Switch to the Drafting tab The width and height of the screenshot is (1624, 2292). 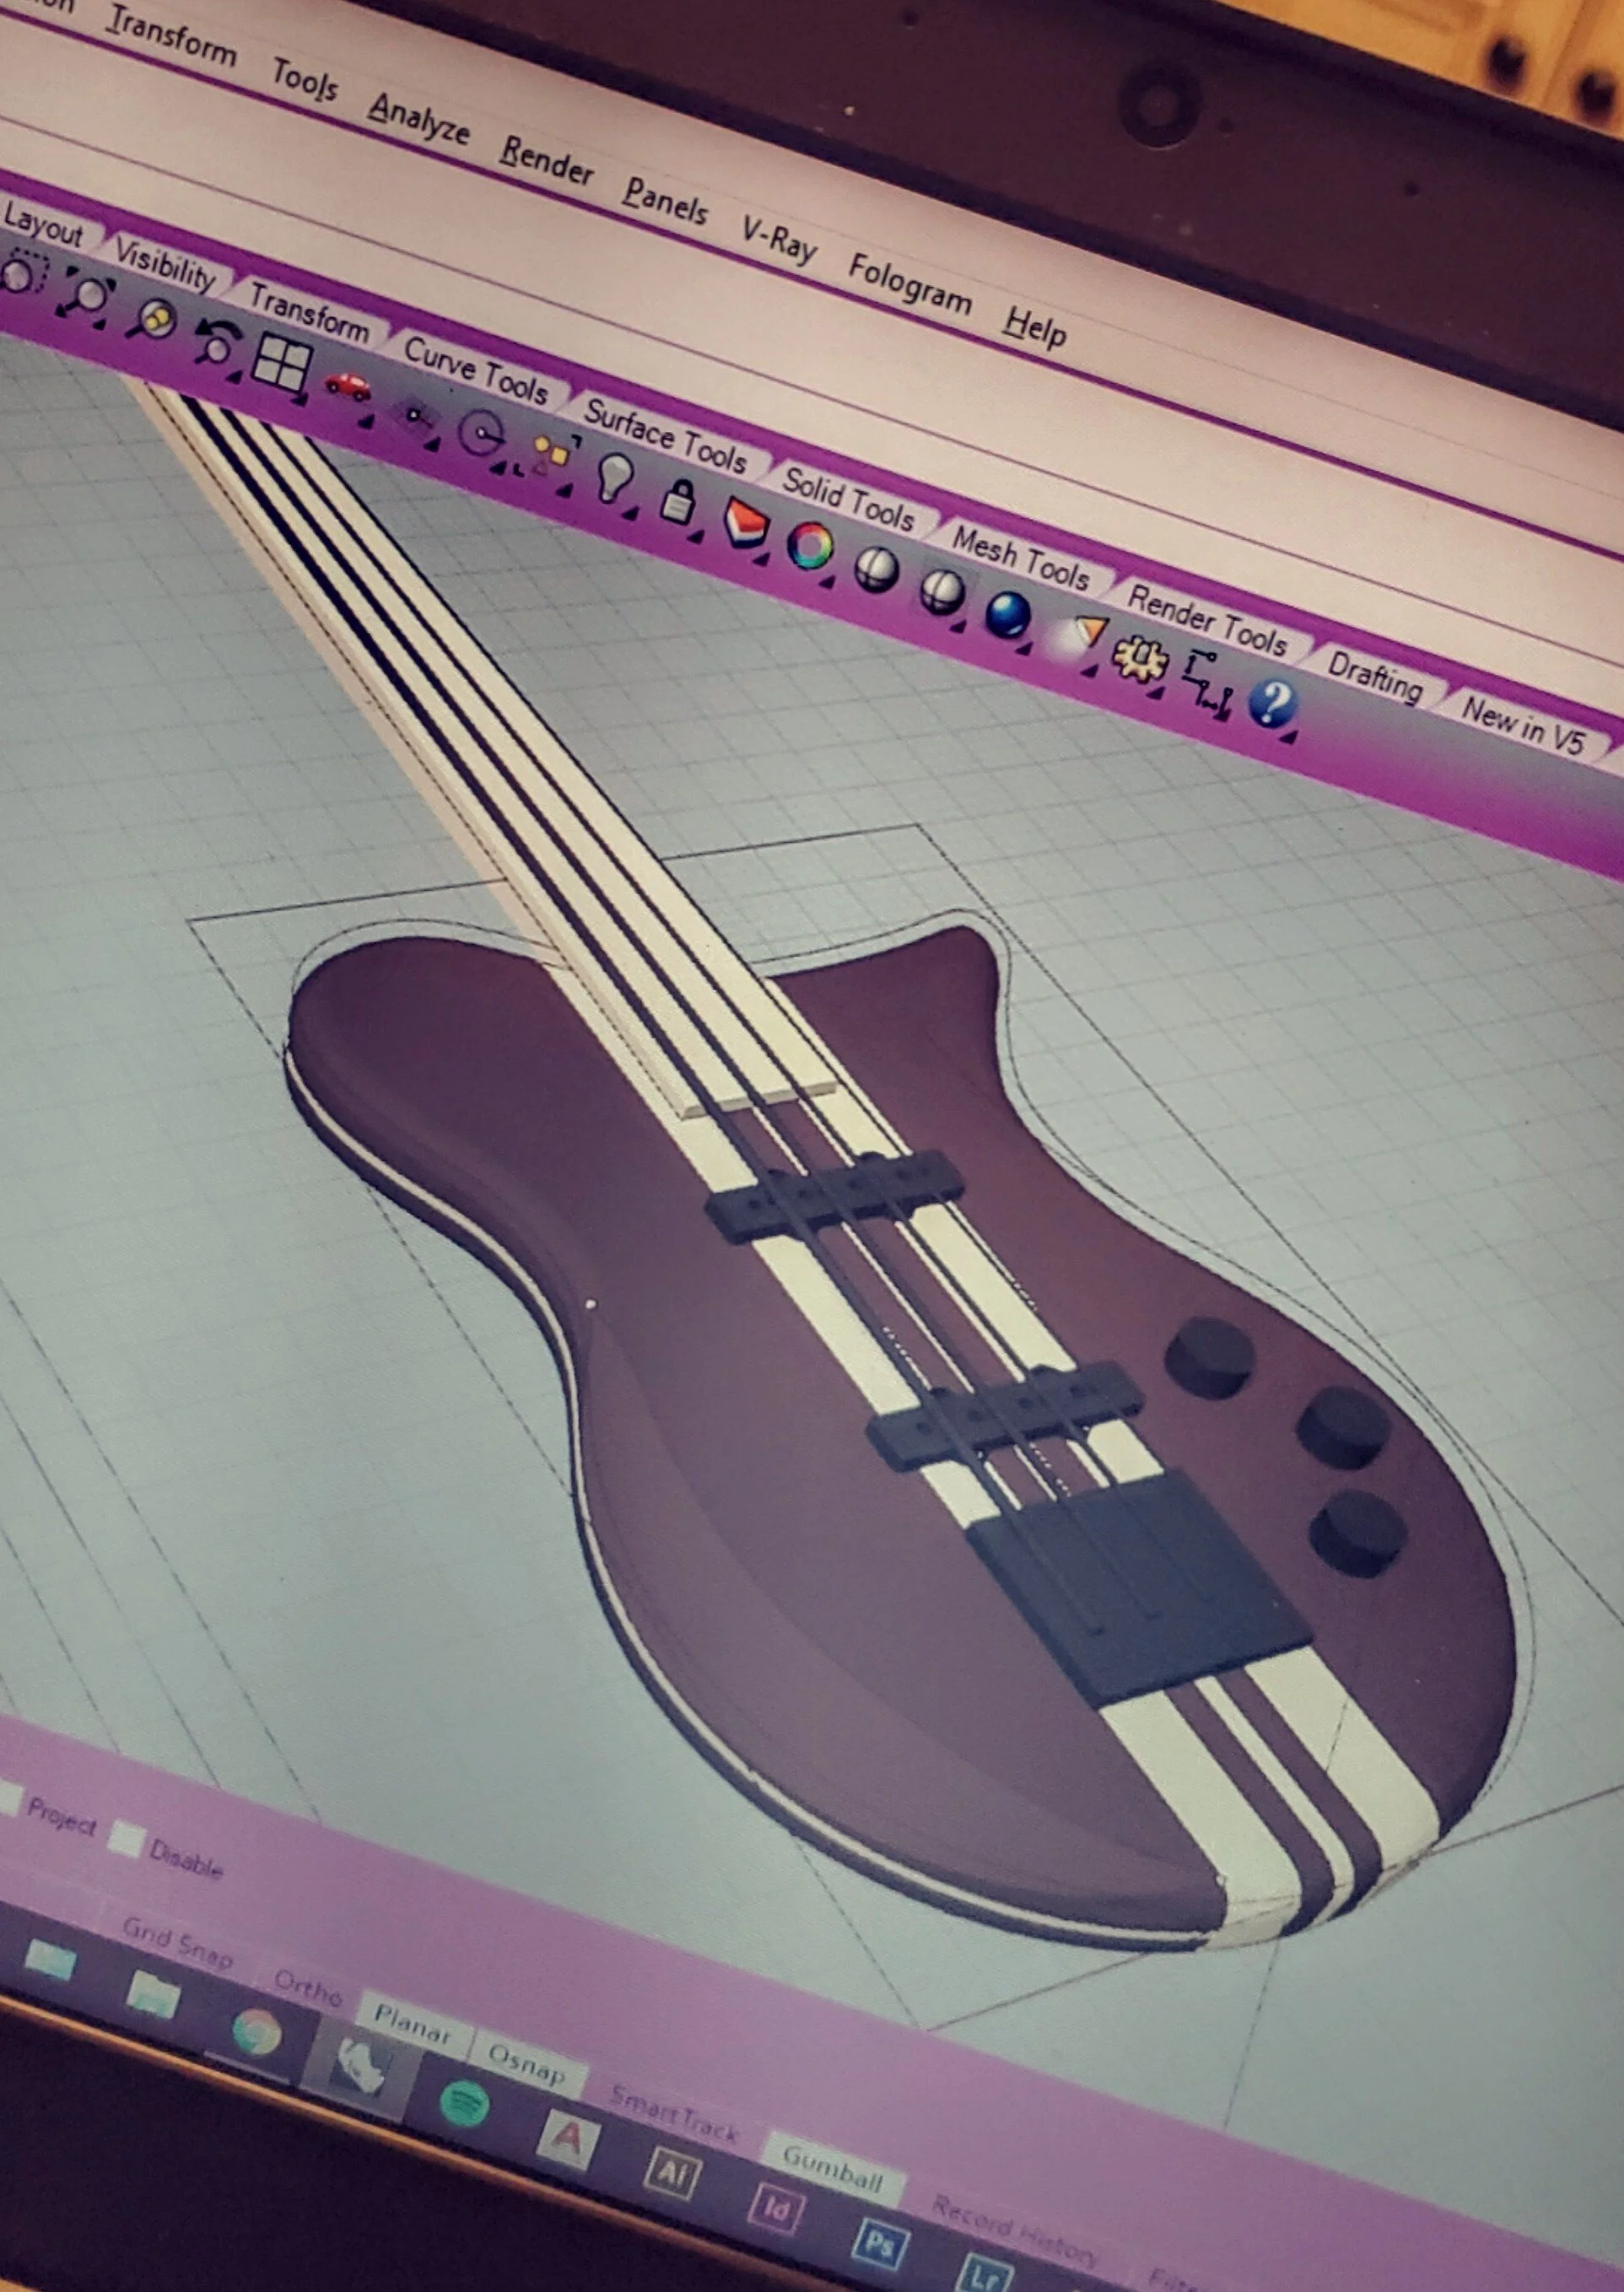1374,677
